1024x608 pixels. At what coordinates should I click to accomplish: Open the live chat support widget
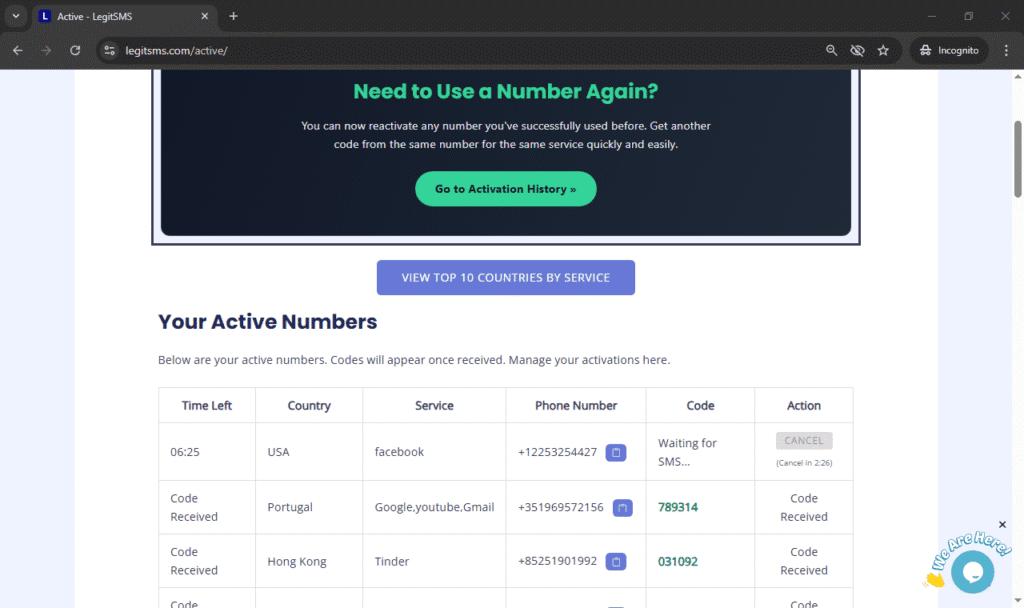[972, 571]
